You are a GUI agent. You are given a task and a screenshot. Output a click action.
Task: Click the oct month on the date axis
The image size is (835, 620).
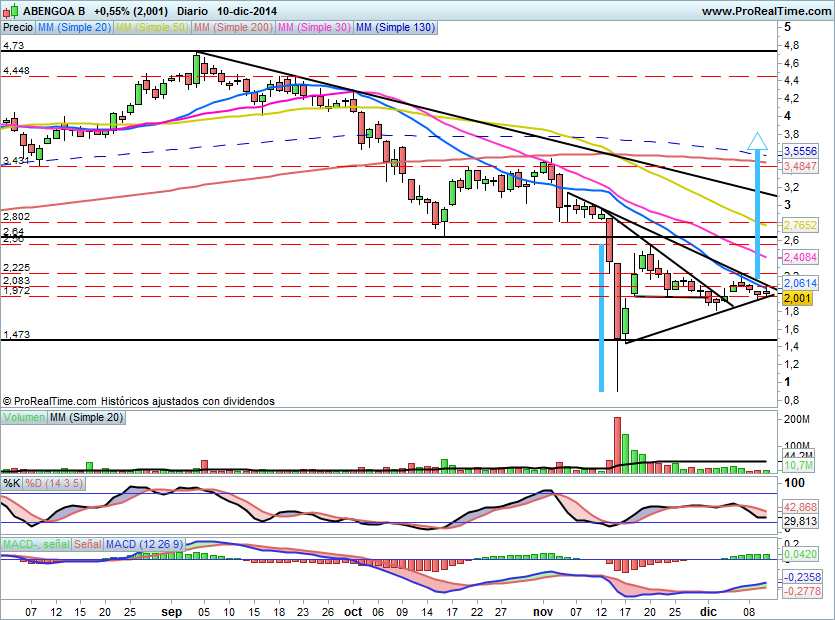coord(353,612)
